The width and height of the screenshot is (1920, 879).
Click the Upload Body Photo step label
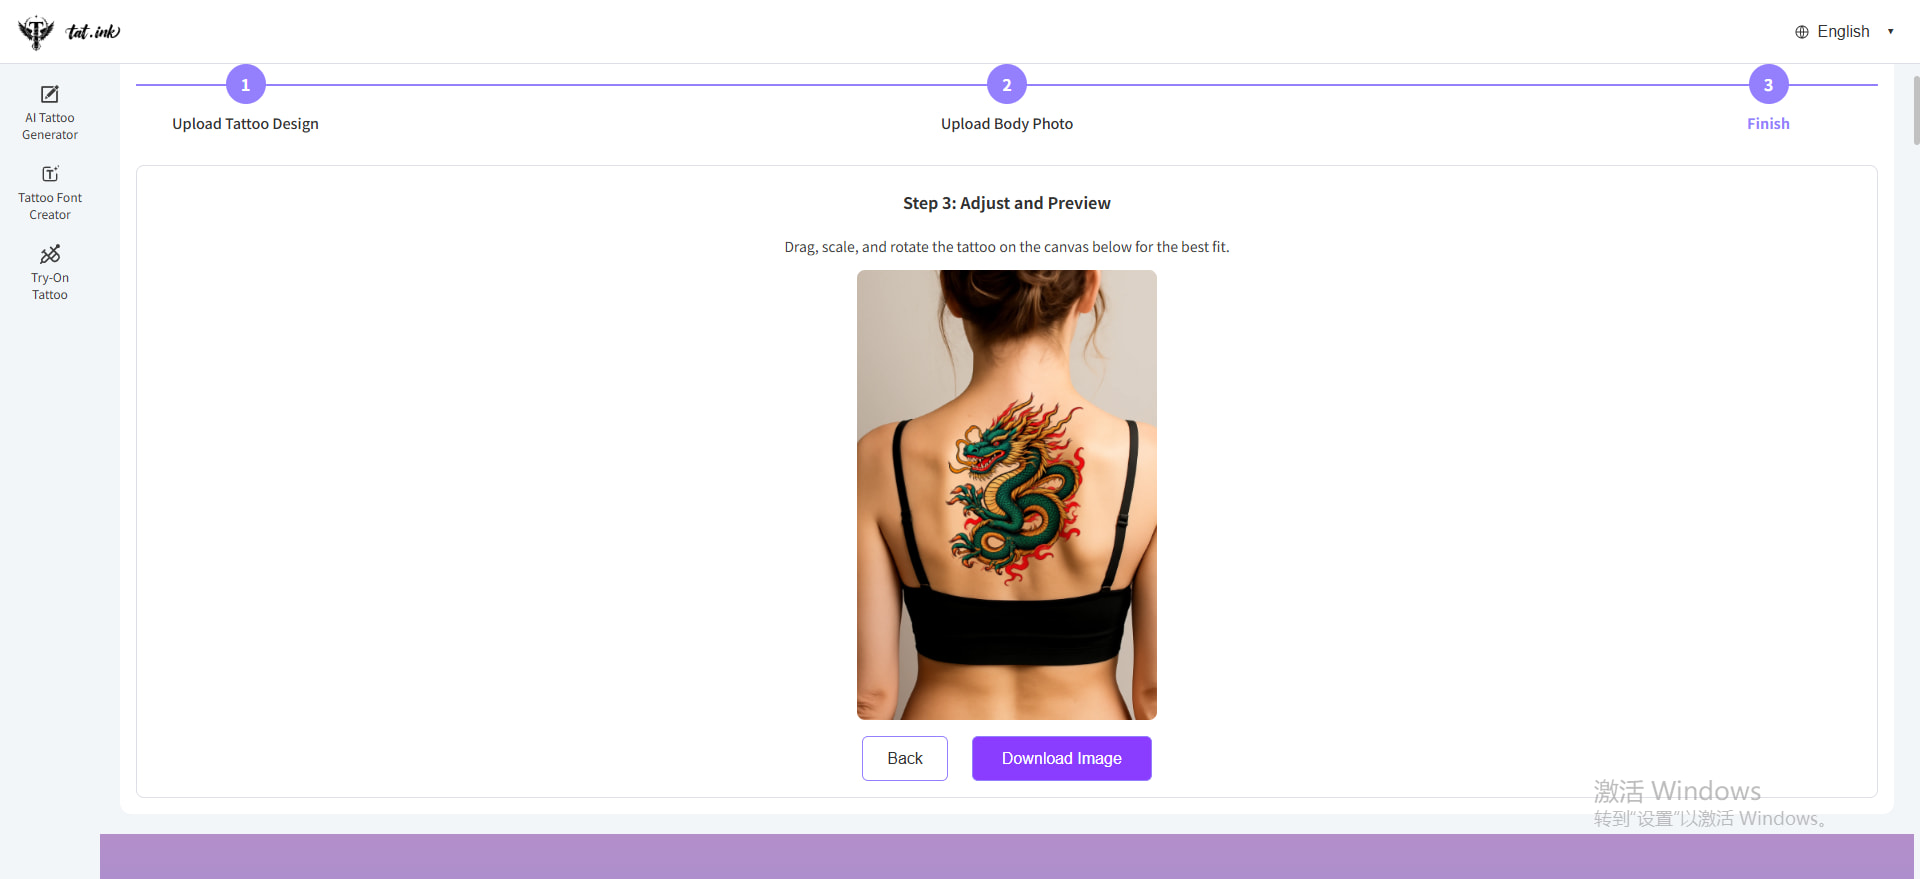(x=1007, y=124)
